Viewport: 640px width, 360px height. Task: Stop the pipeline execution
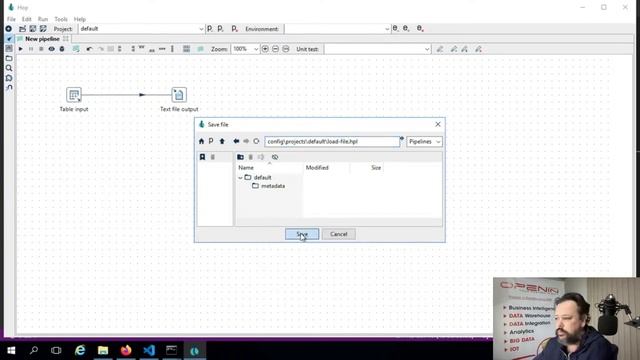[41, 49]
